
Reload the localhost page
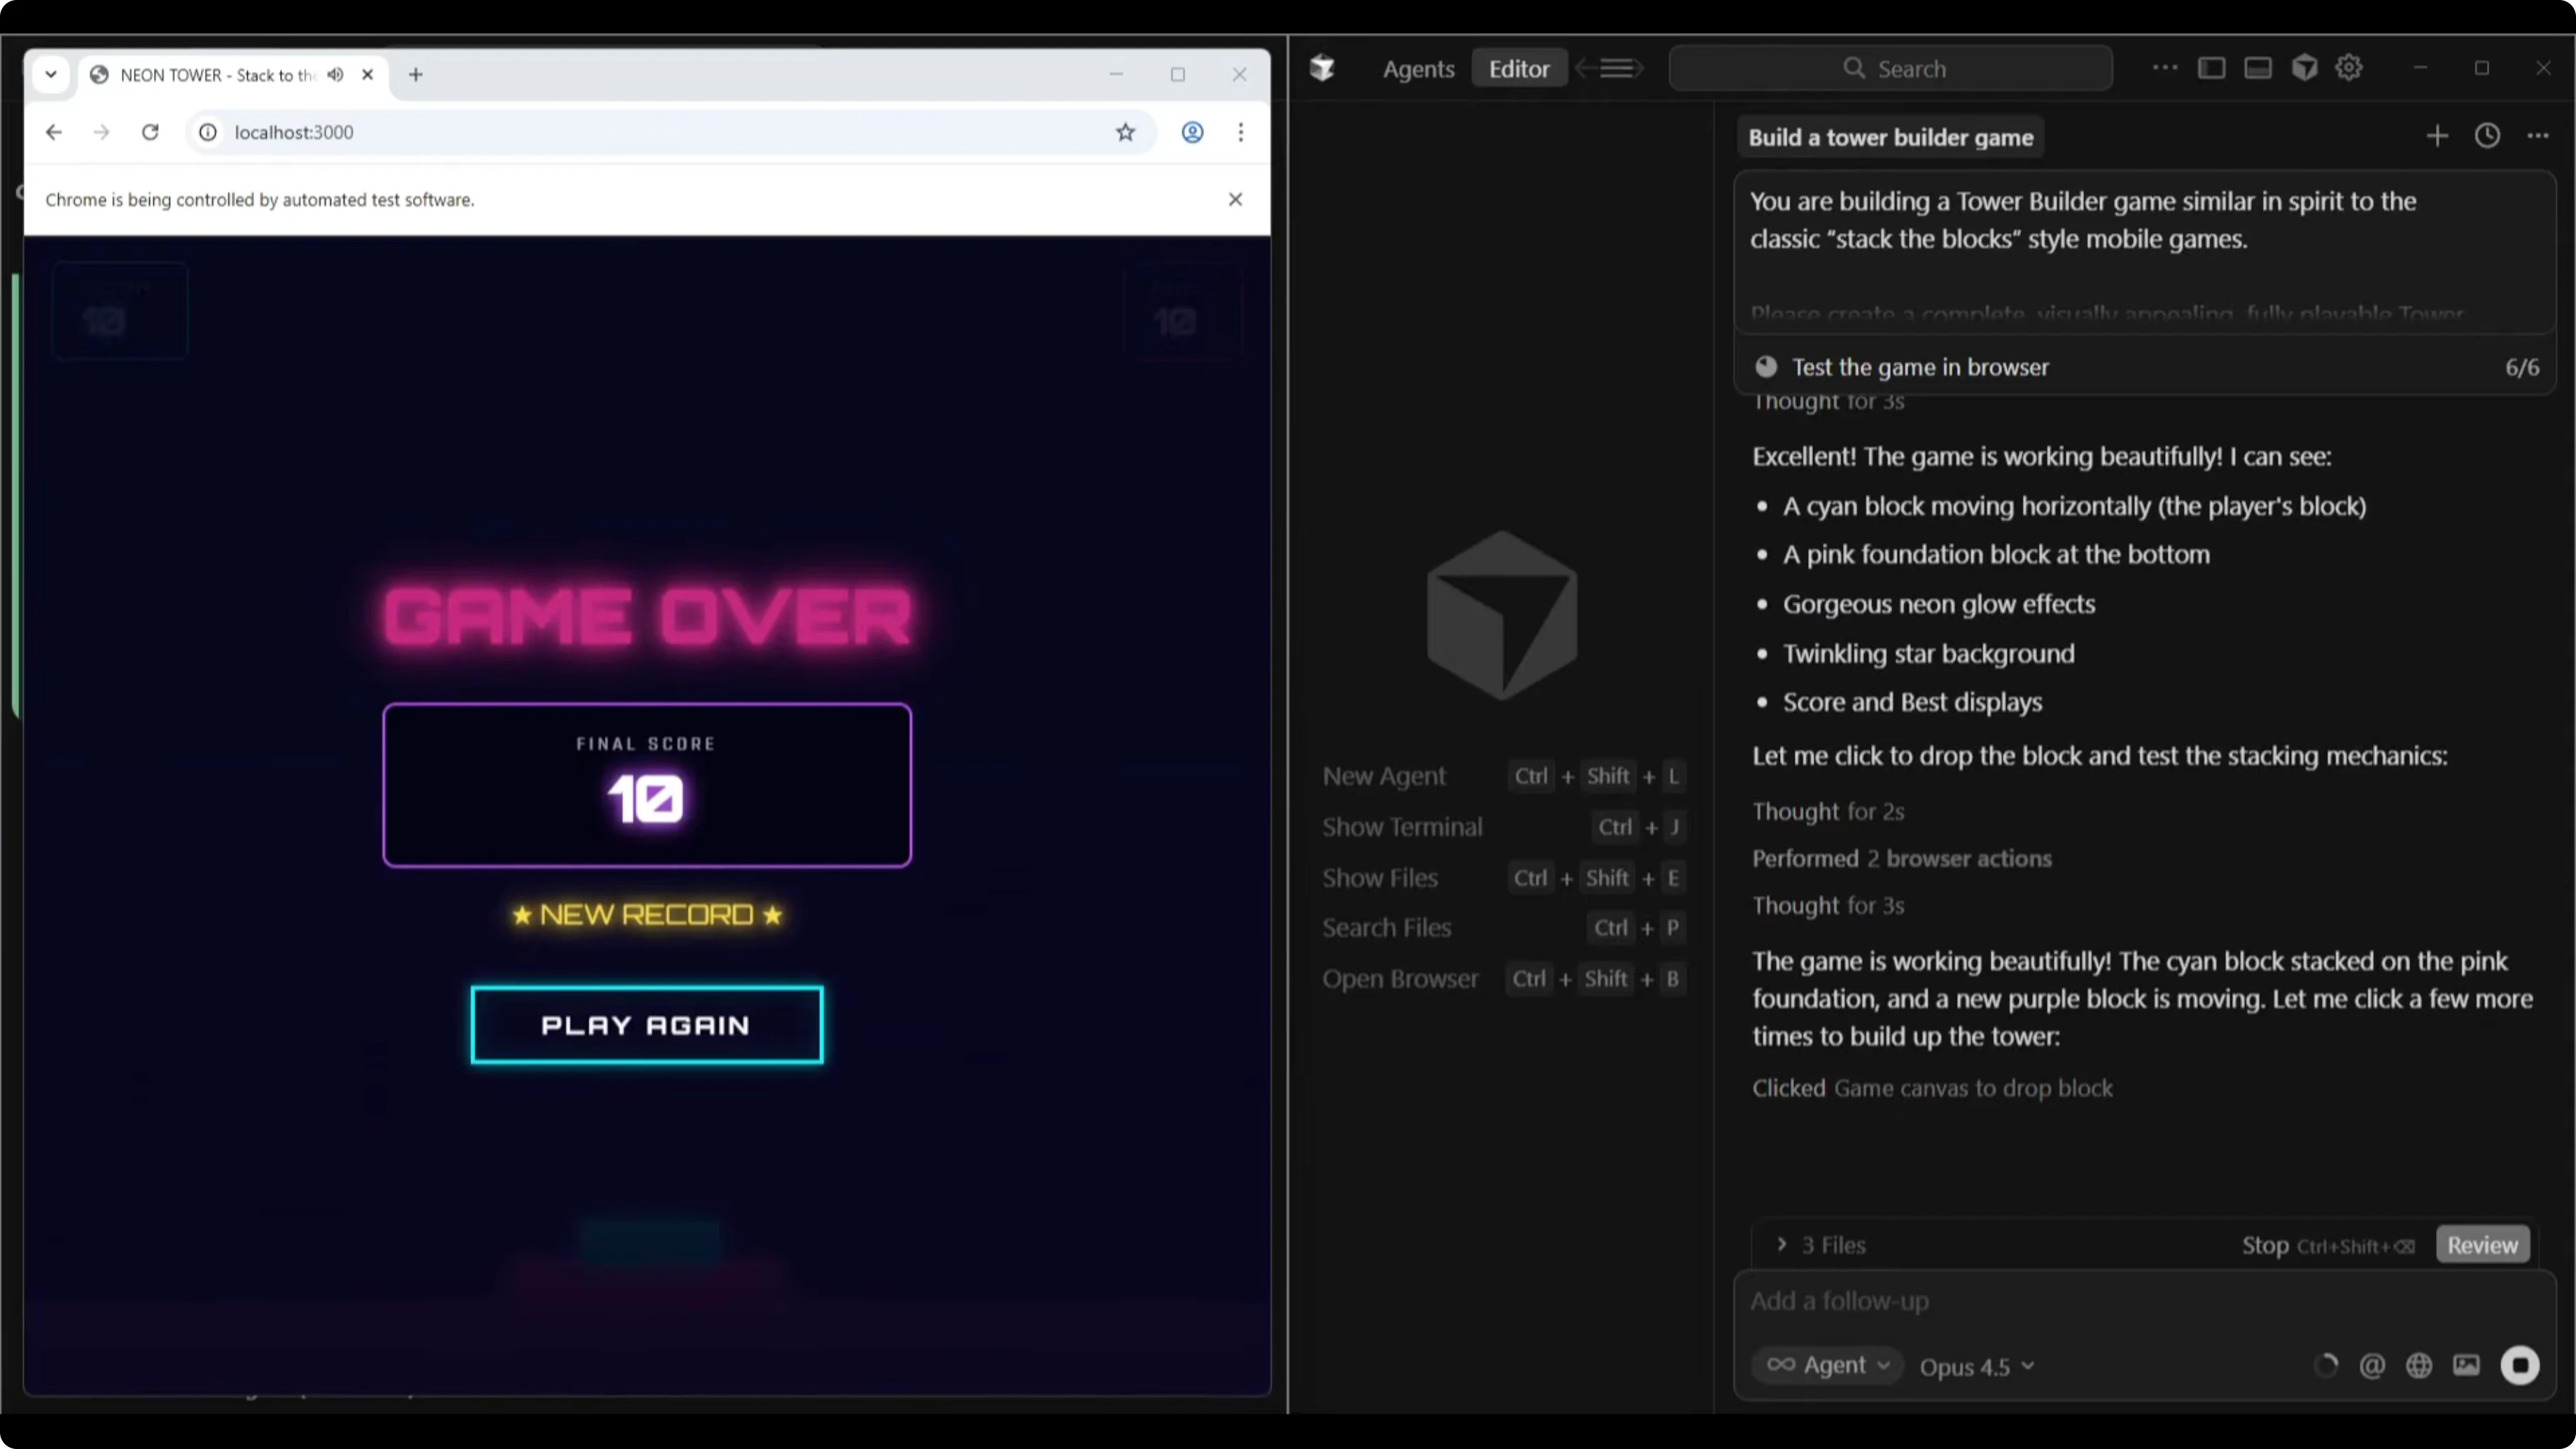point(150,132)
